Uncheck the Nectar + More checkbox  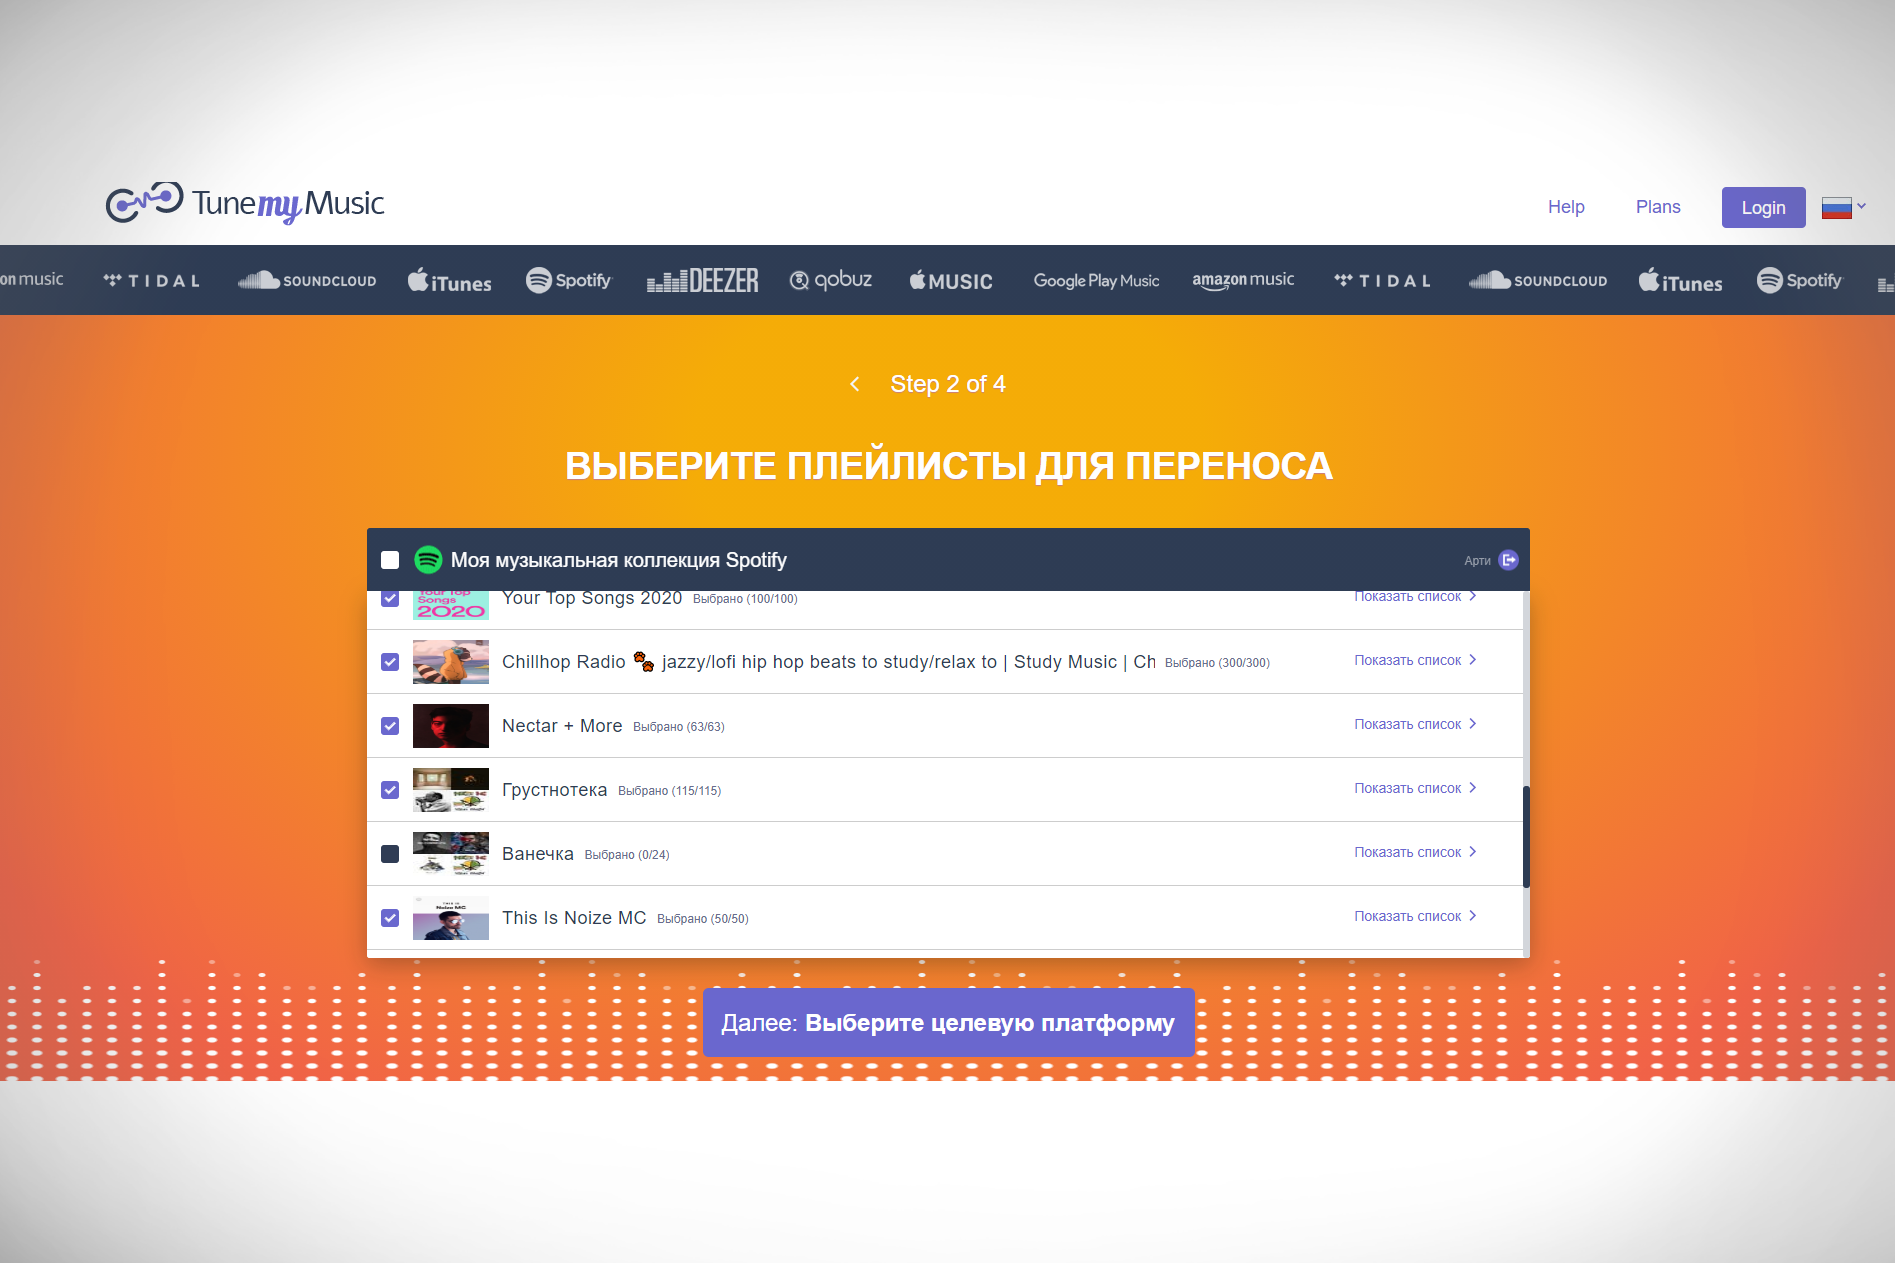390,726
